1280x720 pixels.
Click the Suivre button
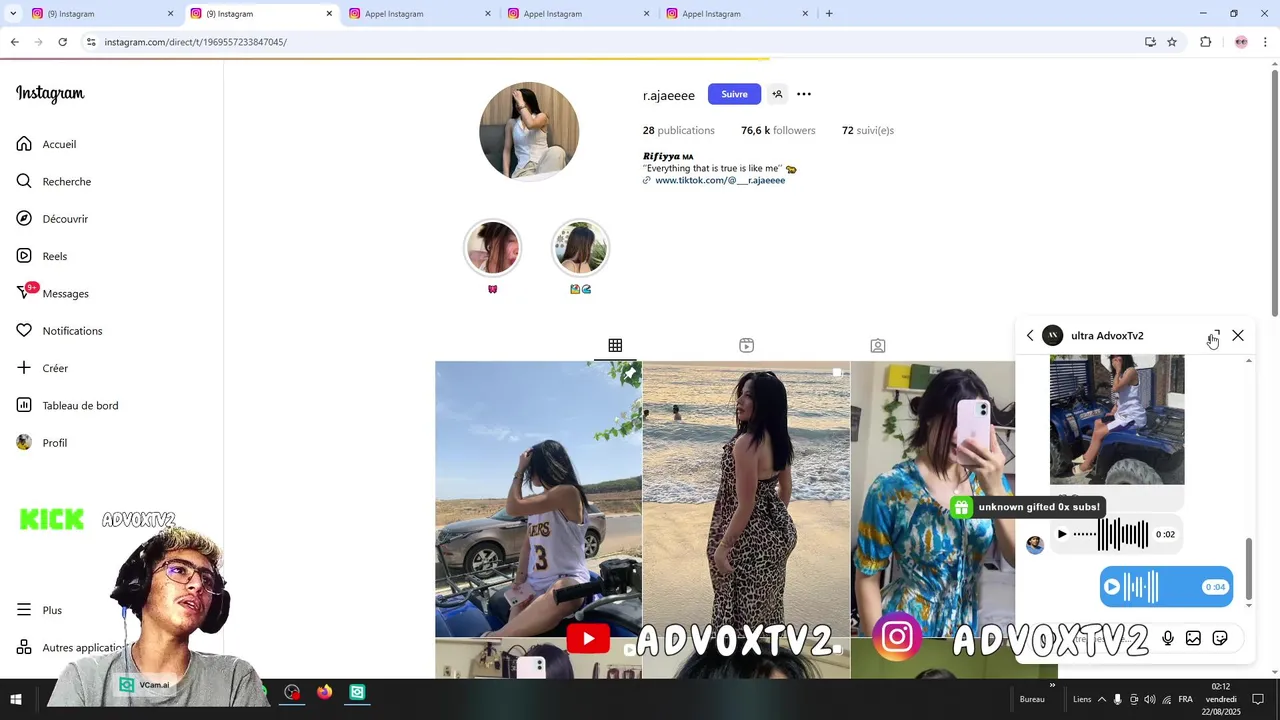(734, 94)
